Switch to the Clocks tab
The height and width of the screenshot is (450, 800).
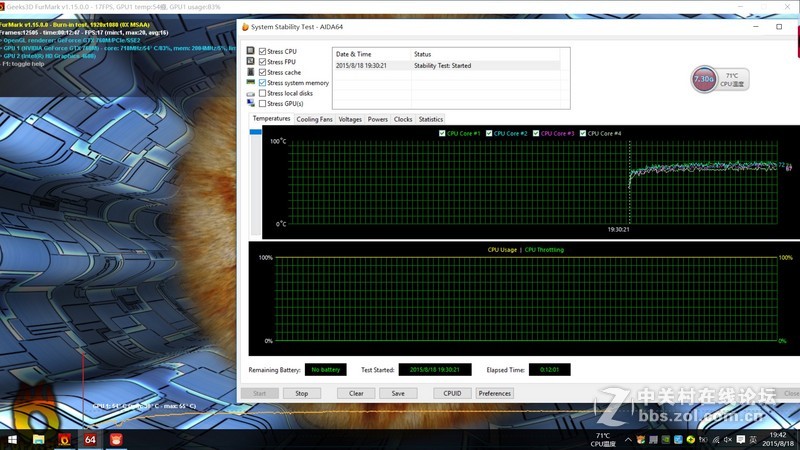(403, 119)
